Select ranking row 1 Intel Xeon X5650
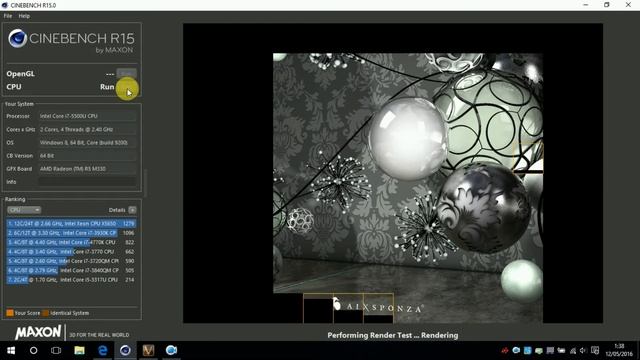This screenshot has height=360, width=640. click(x=71, y=224)
